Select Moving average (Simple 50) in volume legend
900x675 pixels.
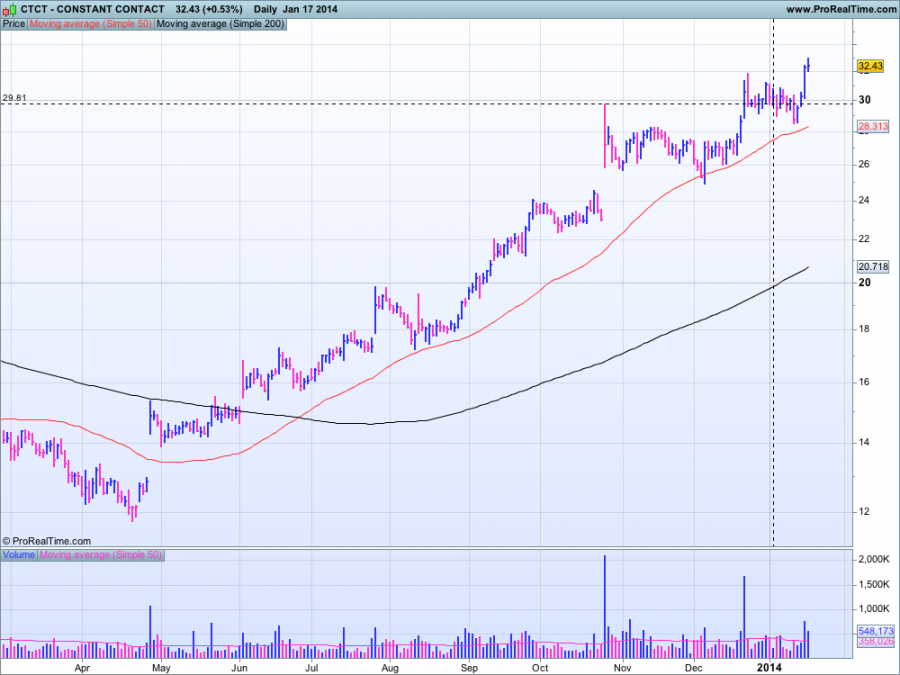pyautogui.click(x=100, y=555)
